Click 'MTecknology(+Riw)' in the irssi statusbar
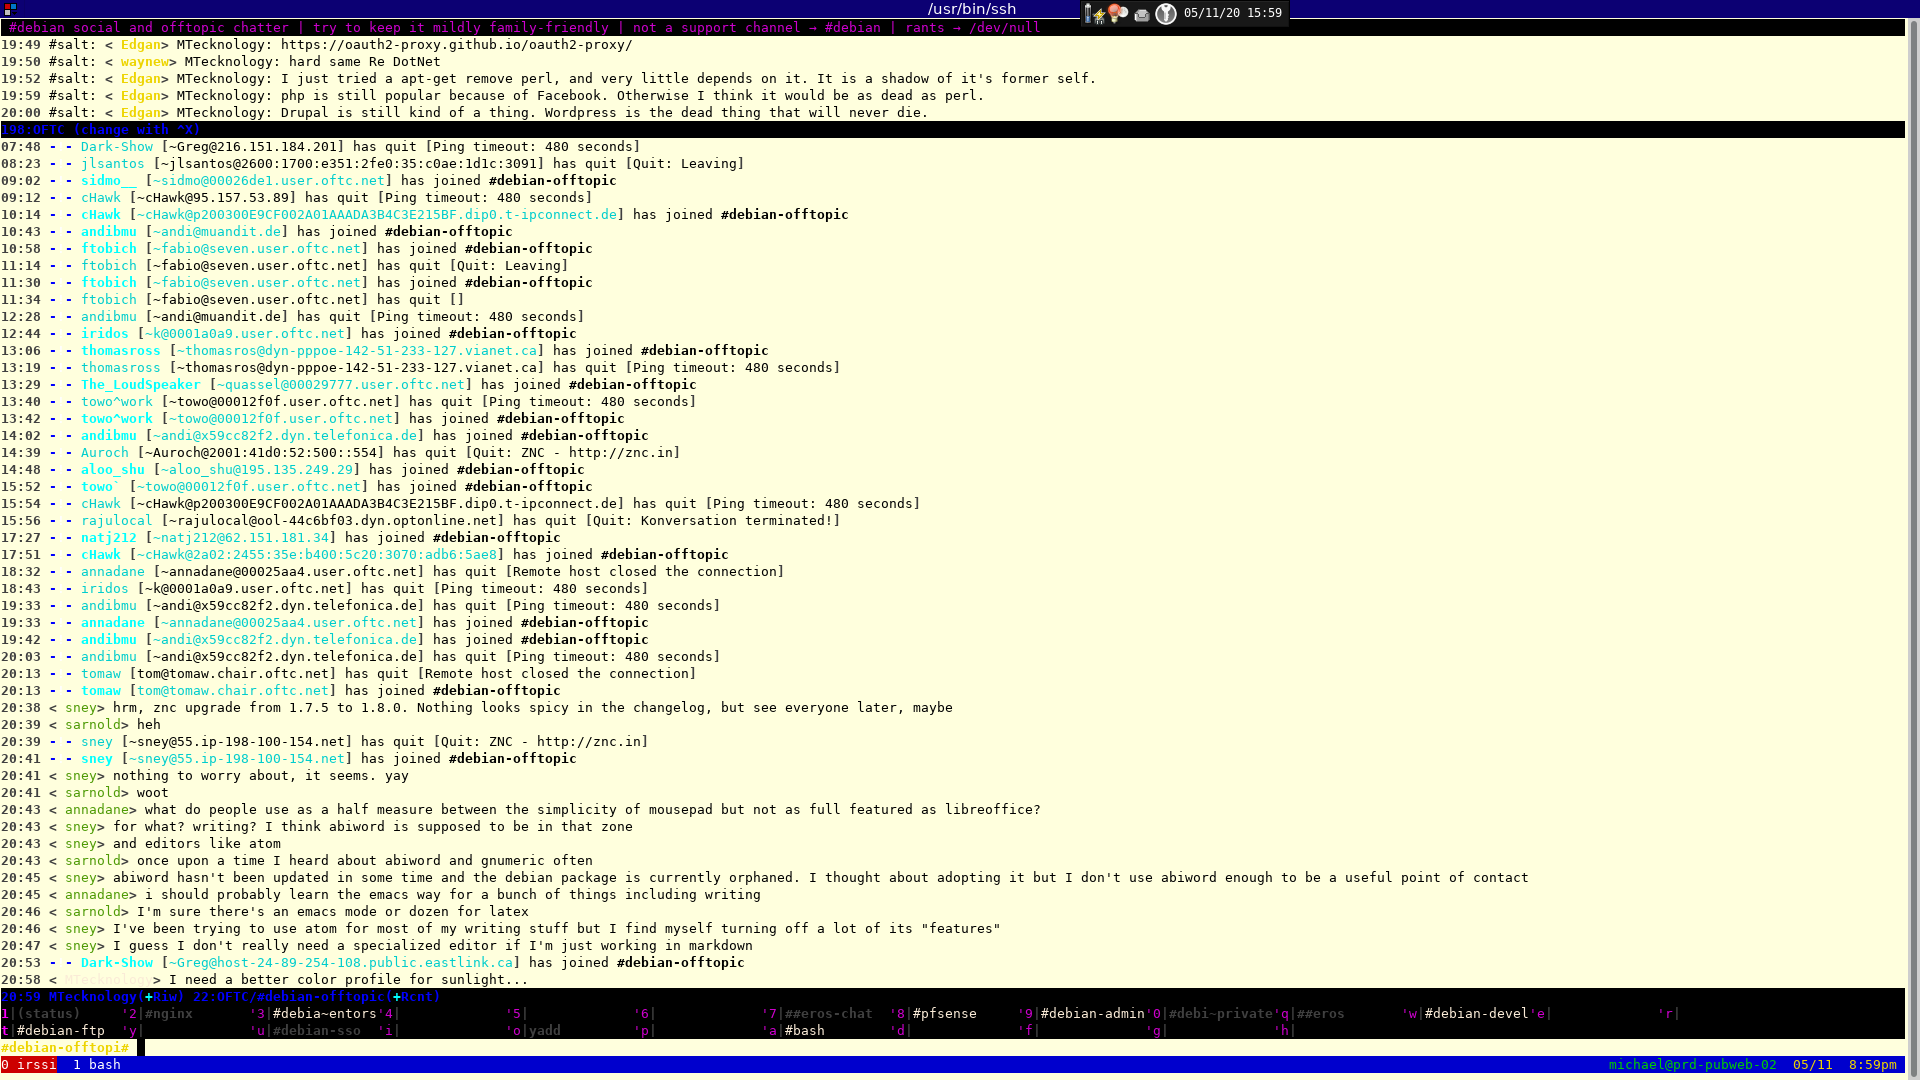The width and height of the screenshot is (1920, 1080). pos(116,997)
